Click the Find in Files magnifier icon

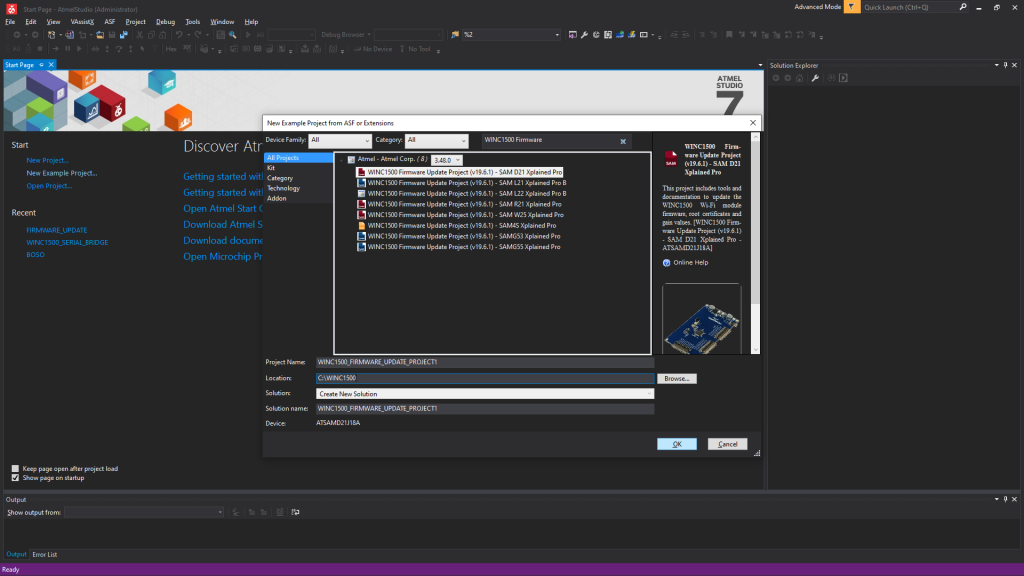pyautogui.click(x=232, y=35)
